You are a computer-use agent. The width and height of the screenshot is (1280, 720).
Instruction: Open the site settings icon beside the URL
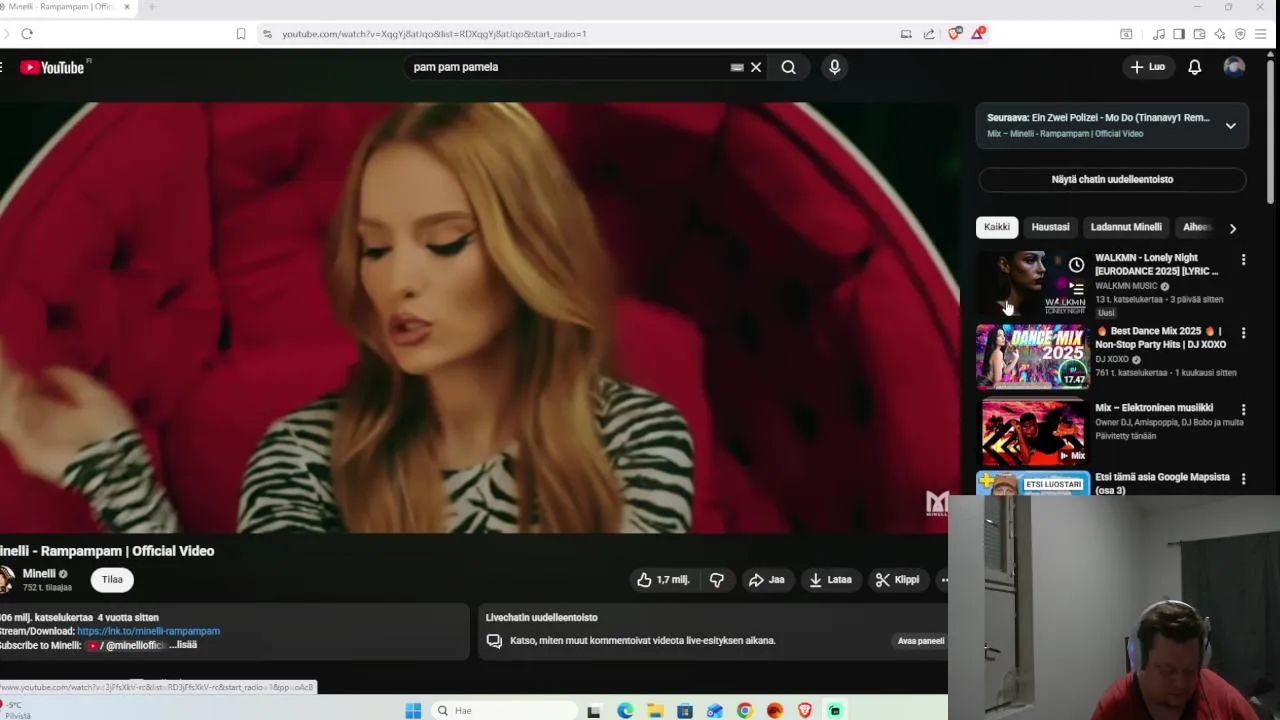click(267, 34)
